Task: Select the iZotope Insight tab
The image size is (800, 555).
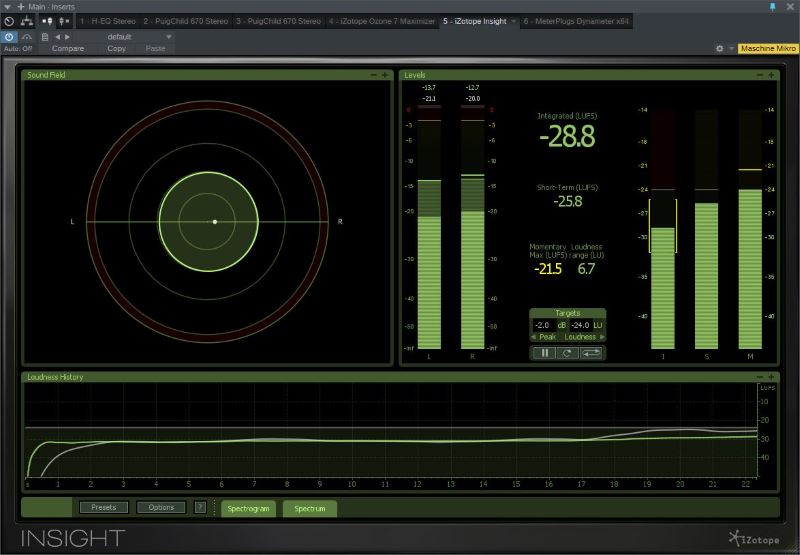Action: tap(474, 21)
